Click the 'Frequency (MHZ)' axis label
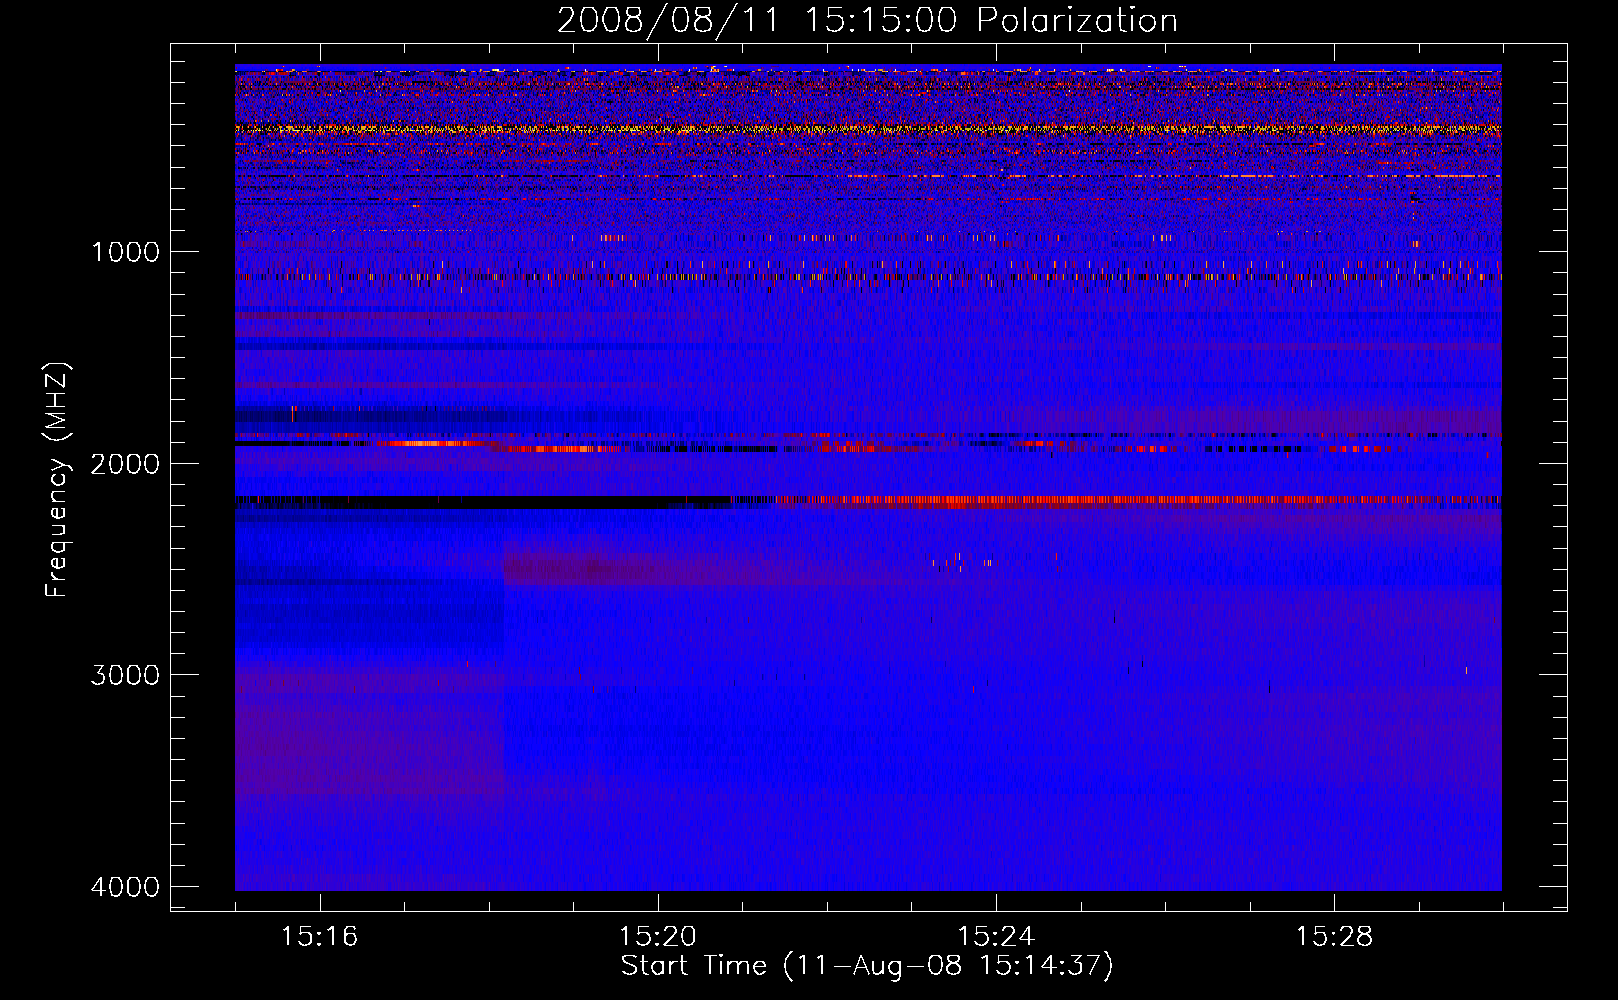1618x1000 pixels. [x=57, y=480]
